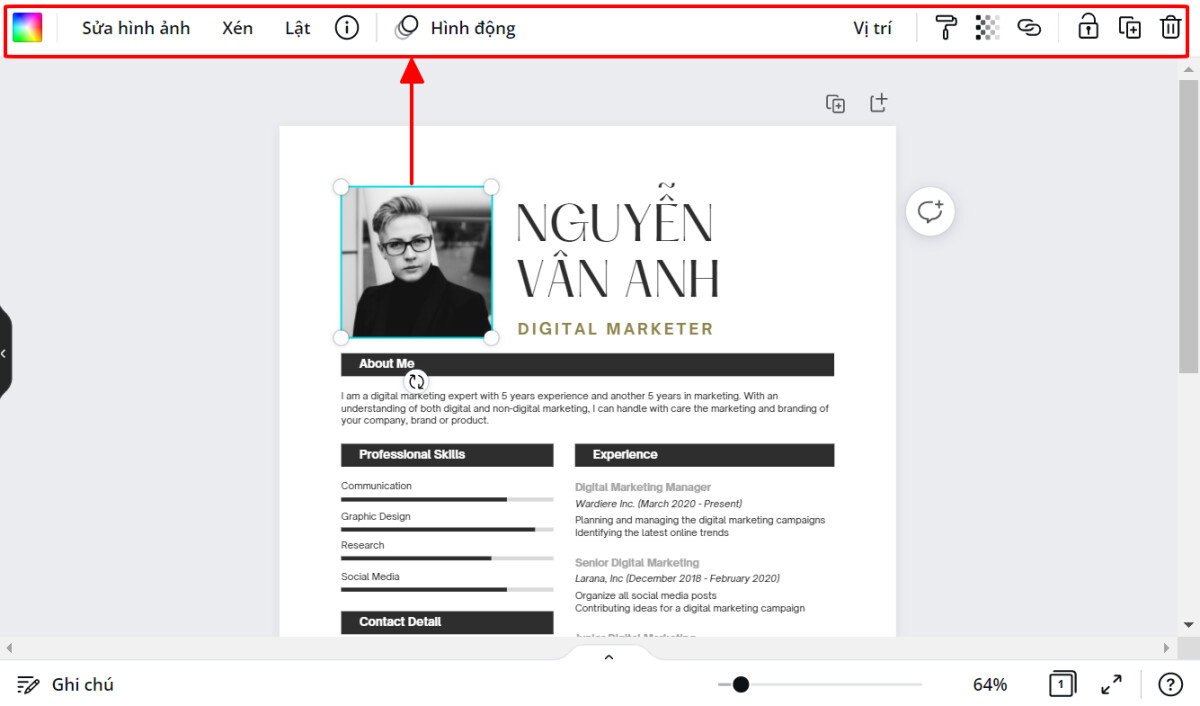
Task: Click duplicate page icon above canvas
Action: tap(835, 103)
